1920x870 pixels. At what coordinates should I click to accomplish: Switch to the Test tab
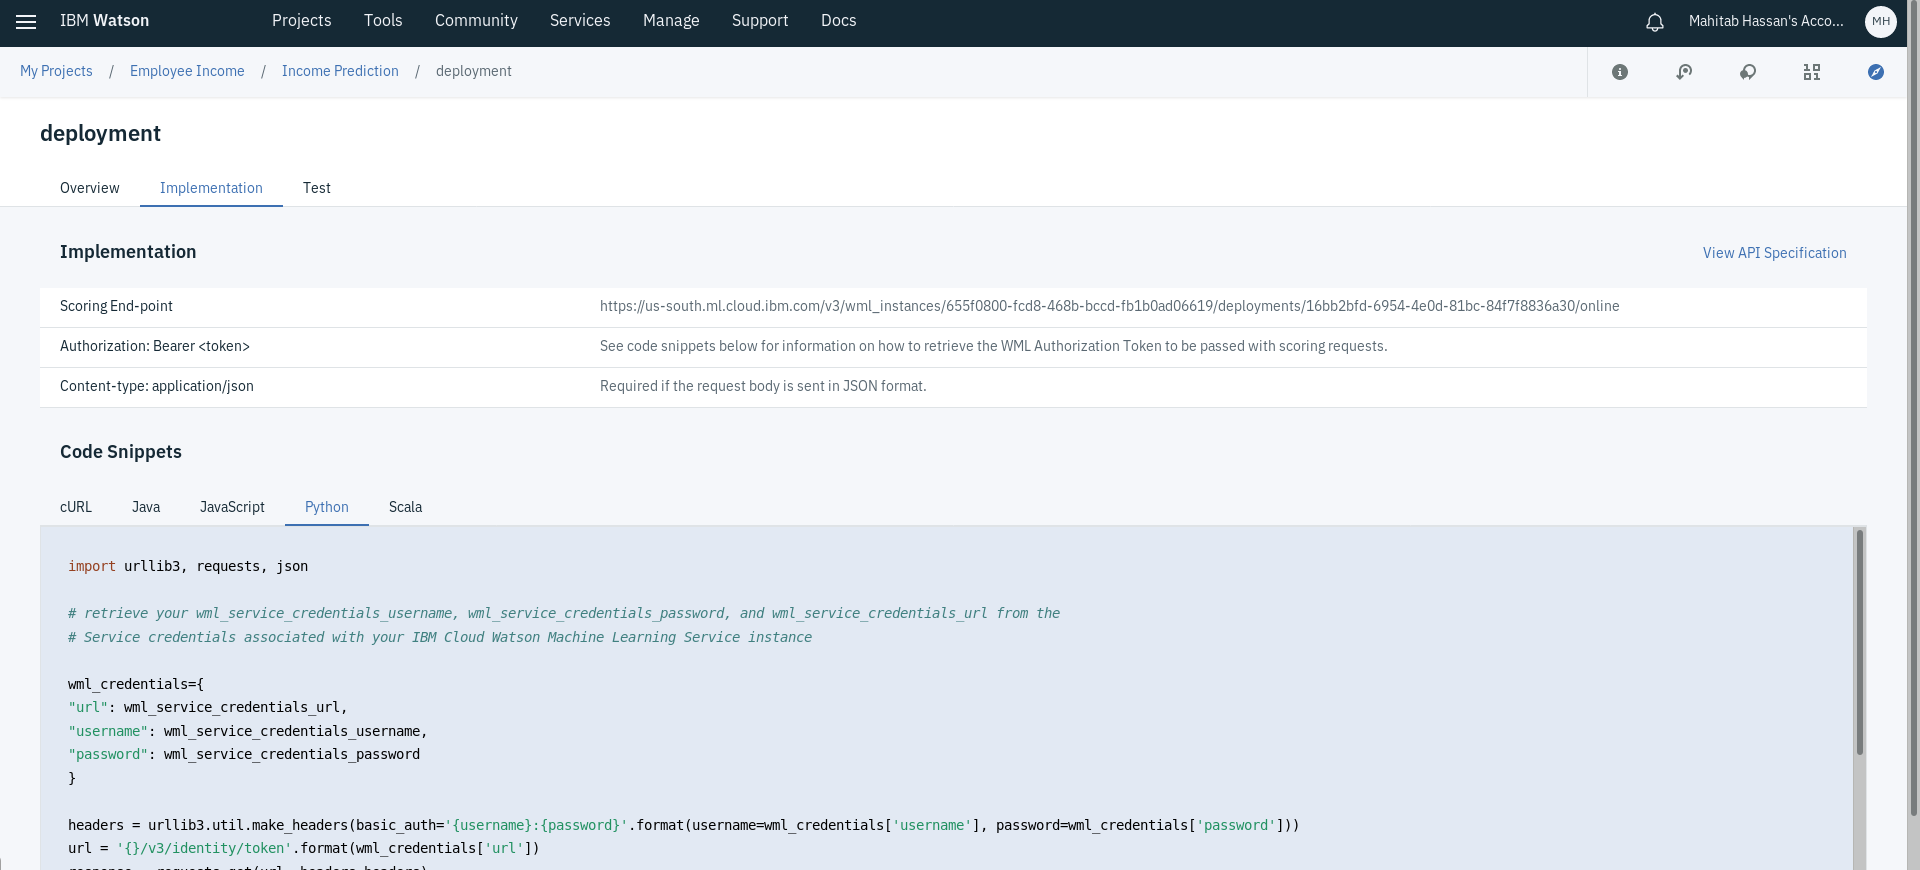click(317, 188)
